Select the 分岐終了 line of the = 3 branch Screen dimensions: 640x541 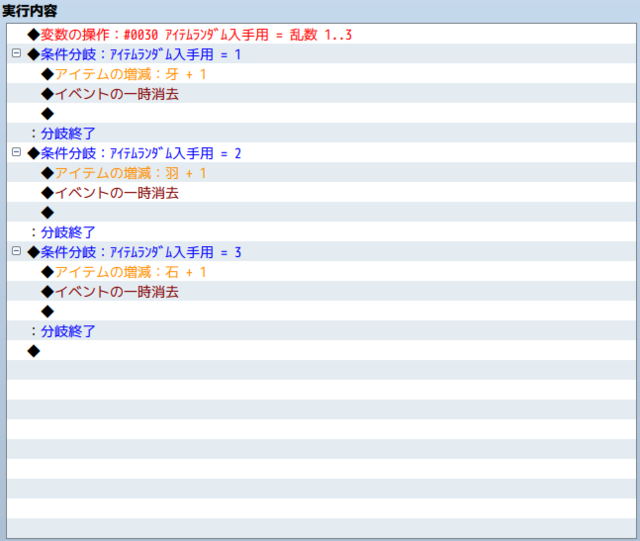321,331
